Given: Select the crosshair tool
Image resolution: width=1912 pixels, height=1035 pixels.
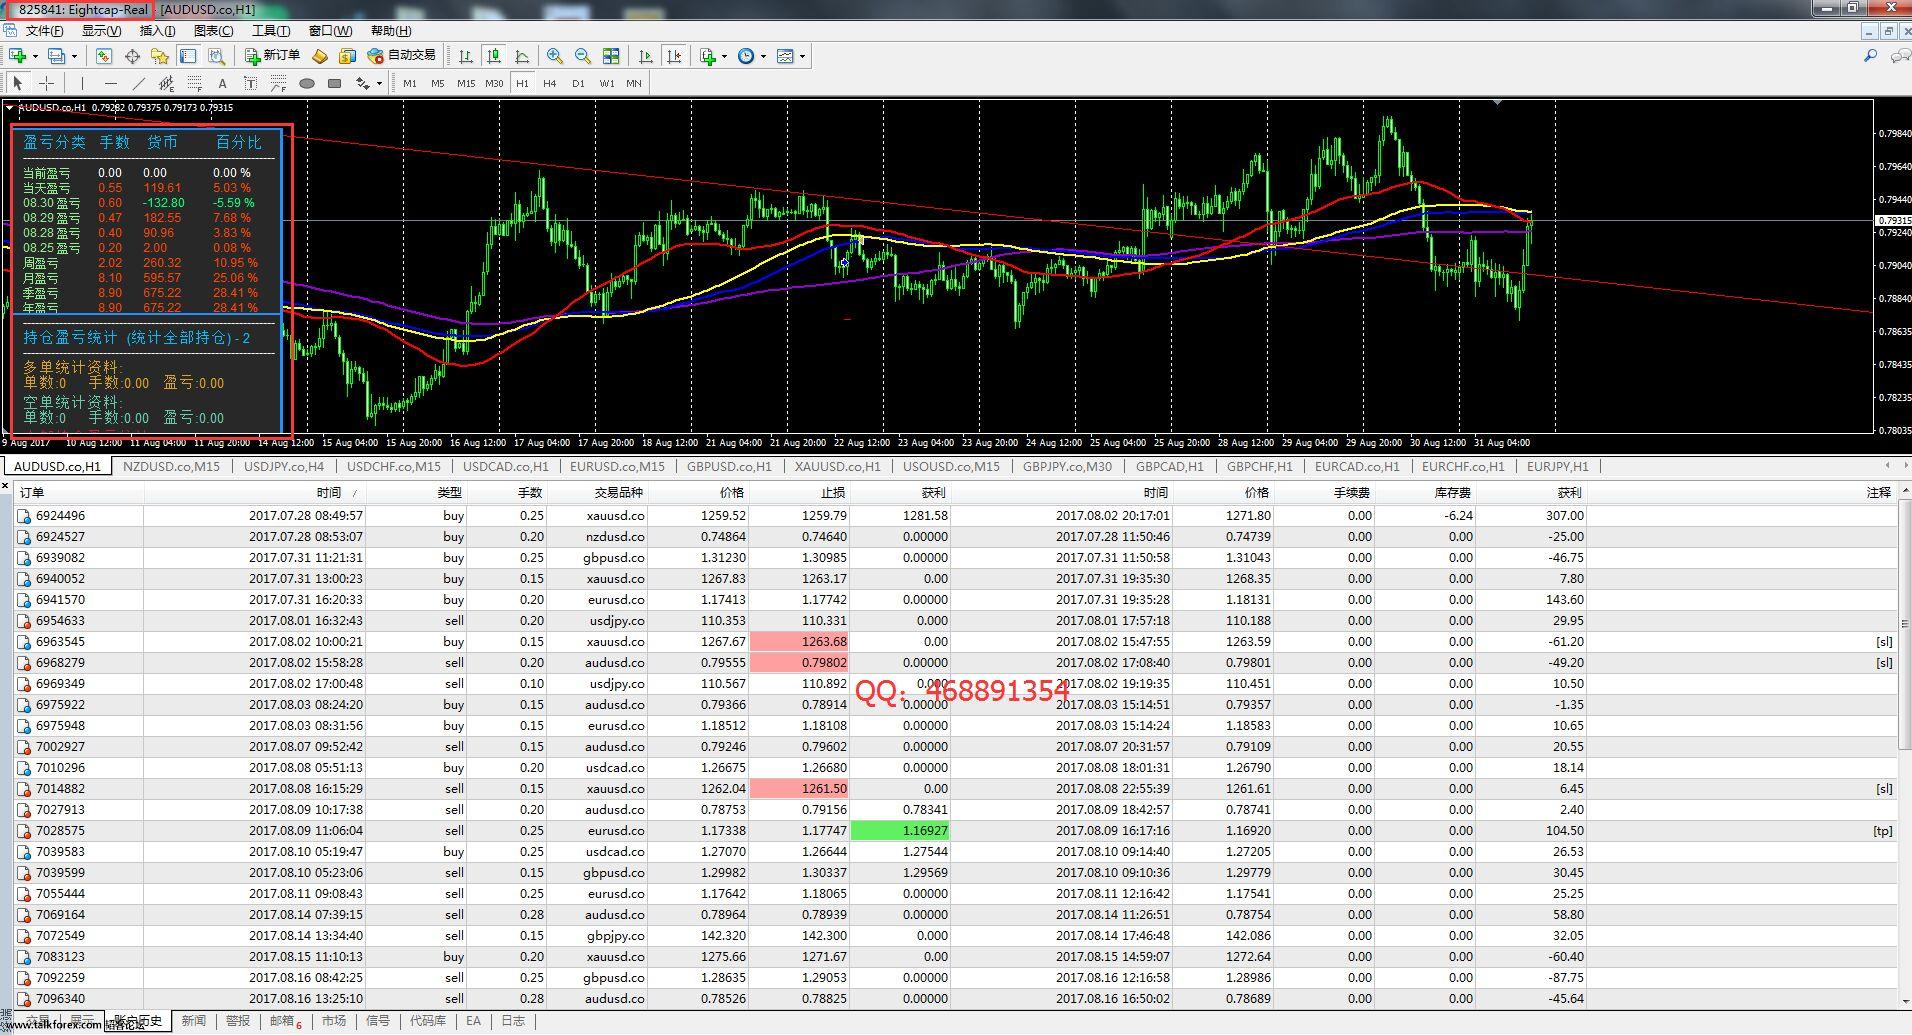Looking at the screenshot, I should (46, 83).
